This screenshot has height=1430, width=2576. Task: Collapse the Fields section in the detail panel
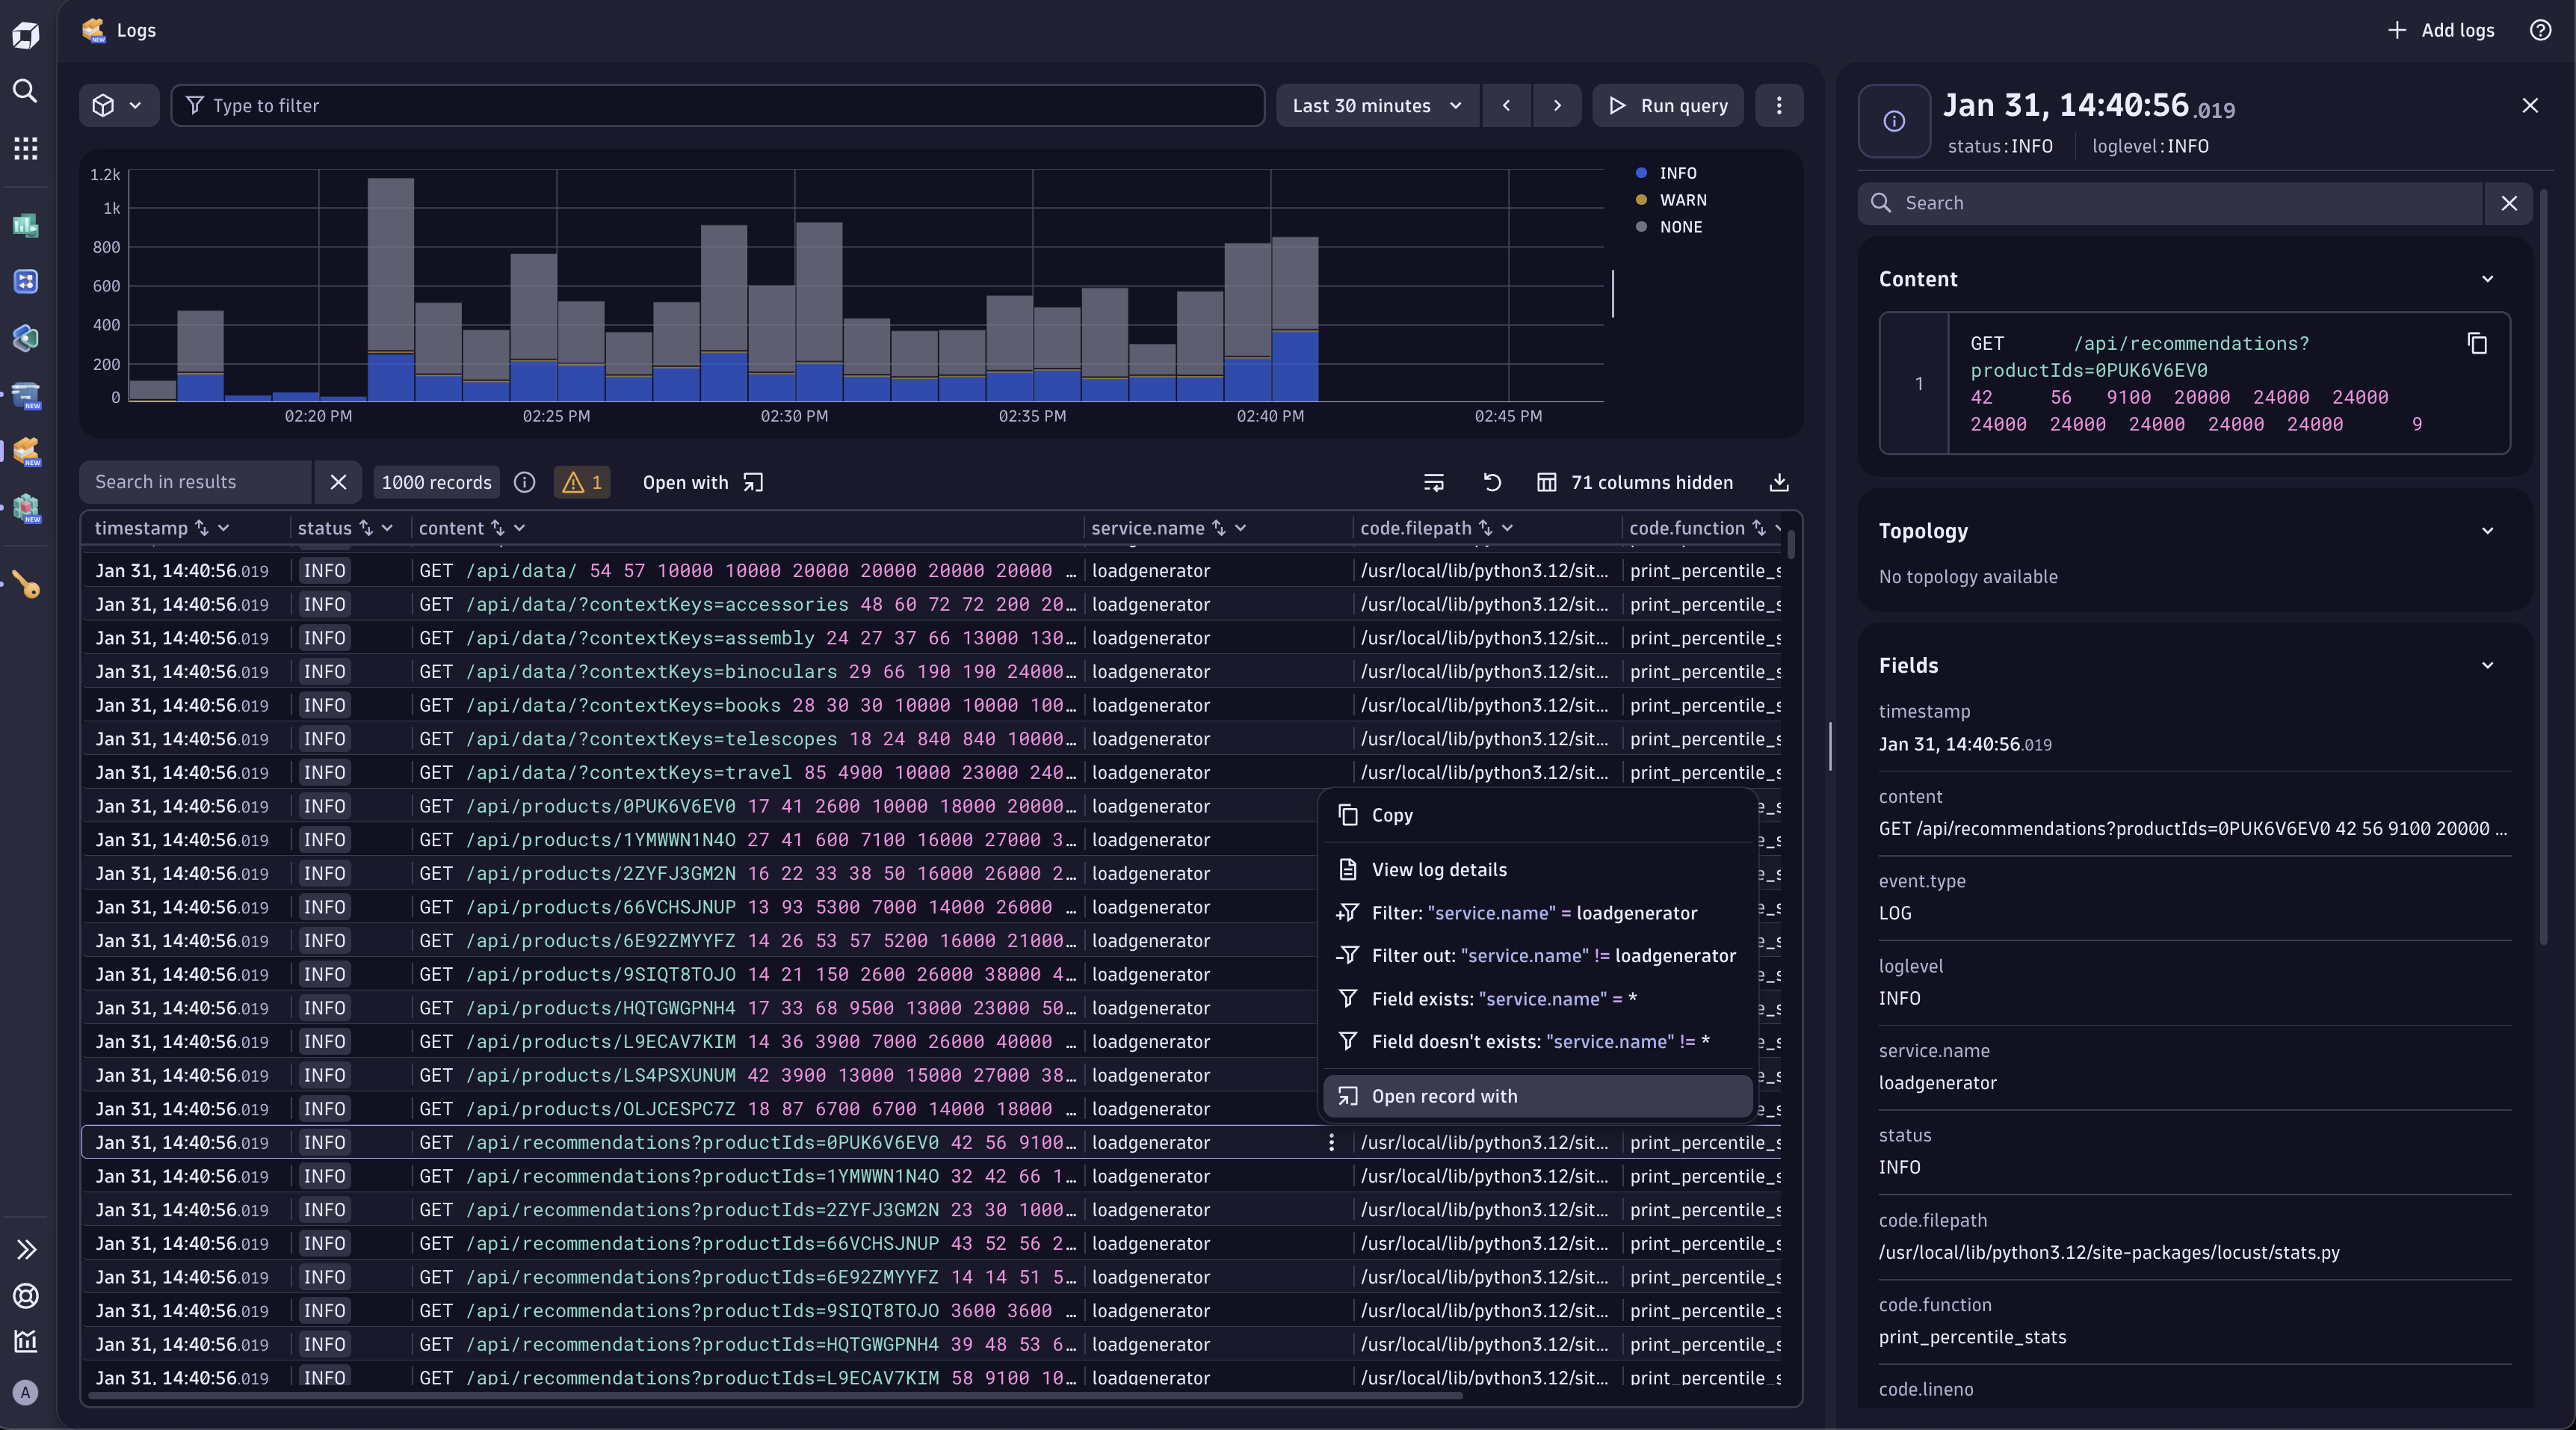tap(2487, 665)
